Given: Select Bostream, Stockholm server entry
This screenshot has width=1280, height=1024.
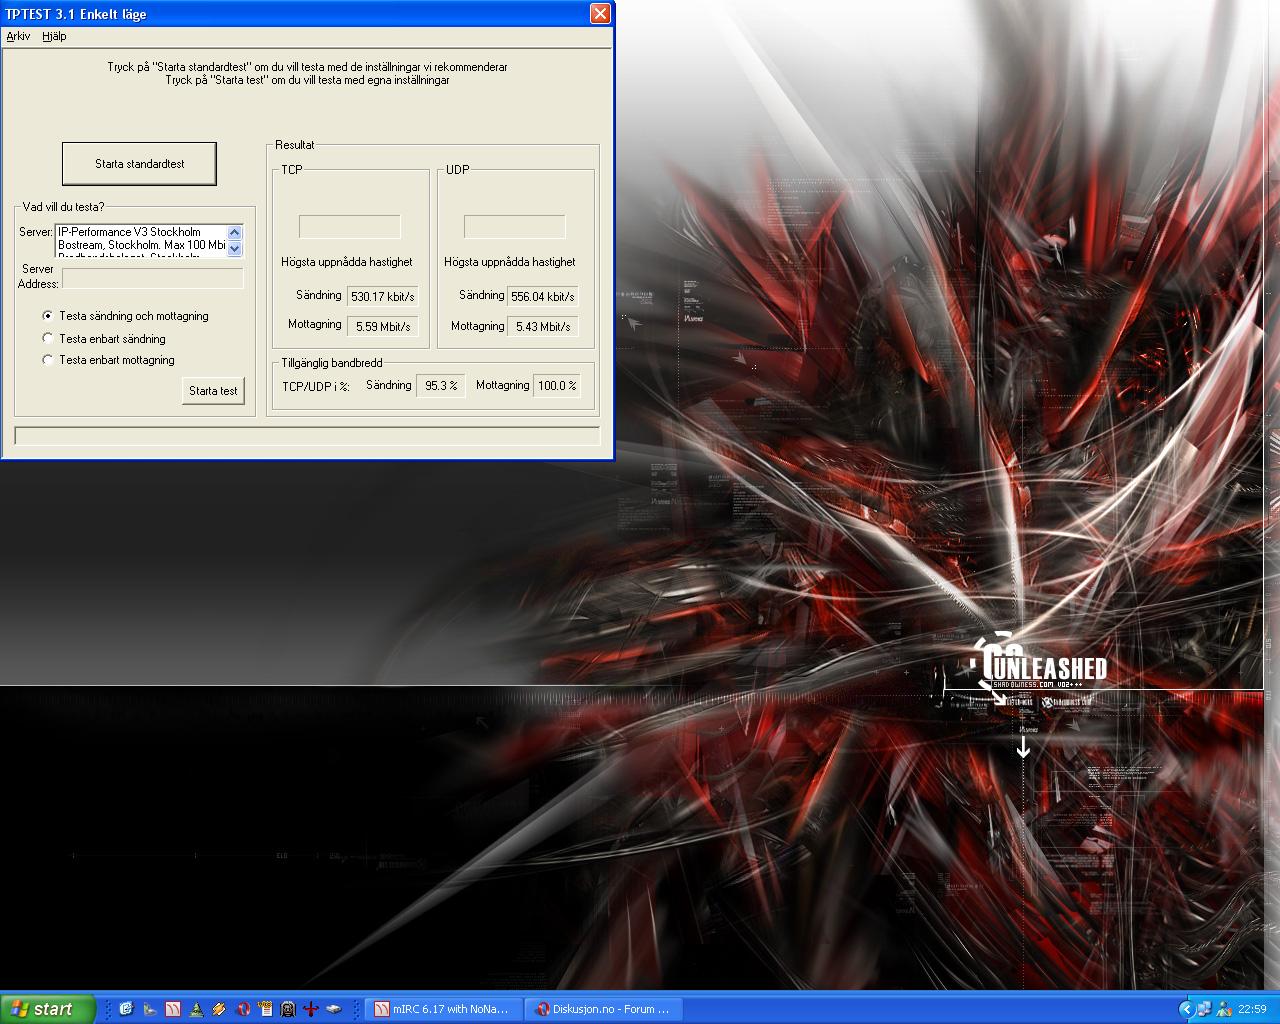Looking at the screenshot, I should click(x=141, y=245).
